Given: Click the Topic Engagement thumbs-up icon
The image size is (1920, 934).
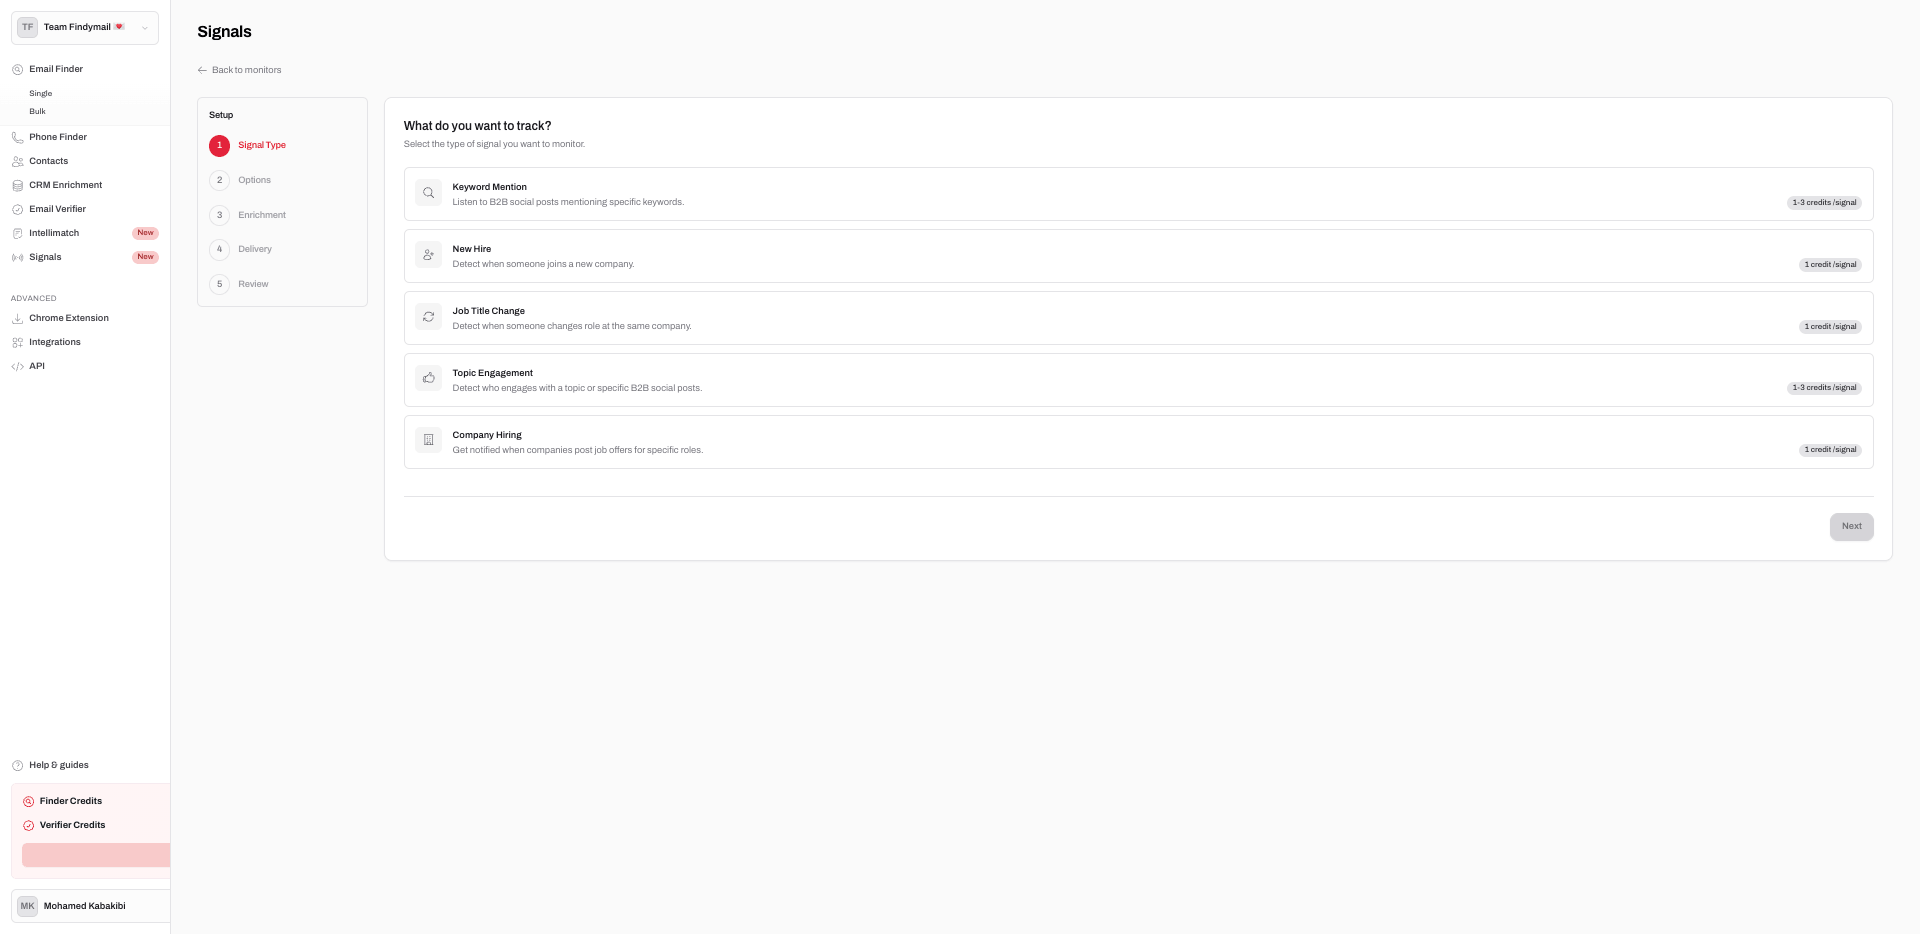Looking at the screenshot, I should tap(428, 378).
